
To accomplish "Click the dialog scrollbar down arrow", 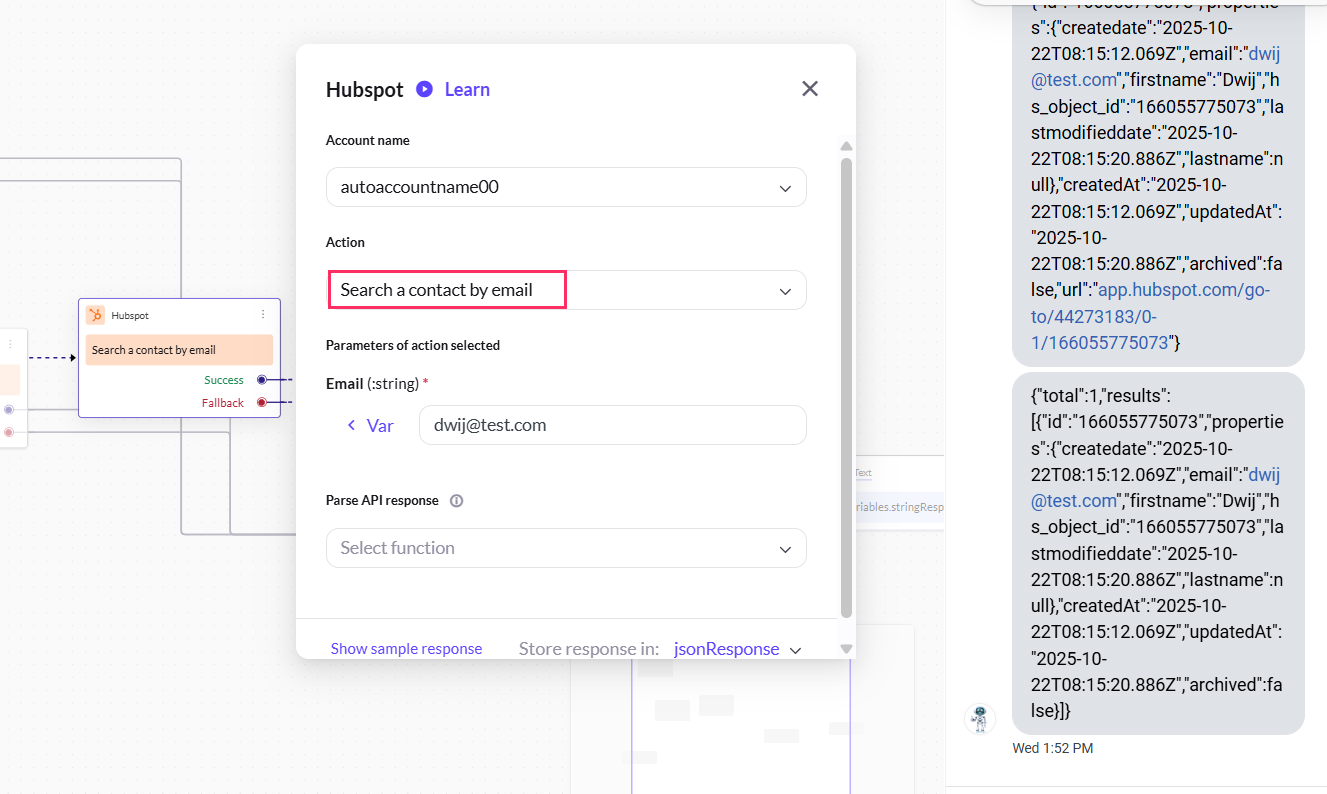I will pyautogui.click(x=846, y=649).
